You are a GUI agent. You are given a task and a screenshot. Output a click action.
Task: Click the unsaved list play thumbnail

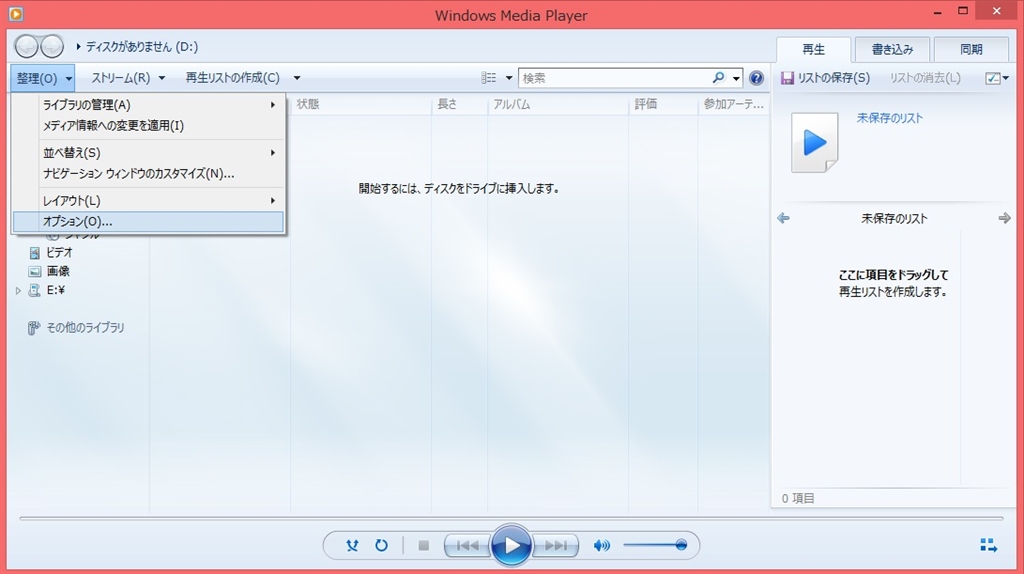[x=814, y=142]
